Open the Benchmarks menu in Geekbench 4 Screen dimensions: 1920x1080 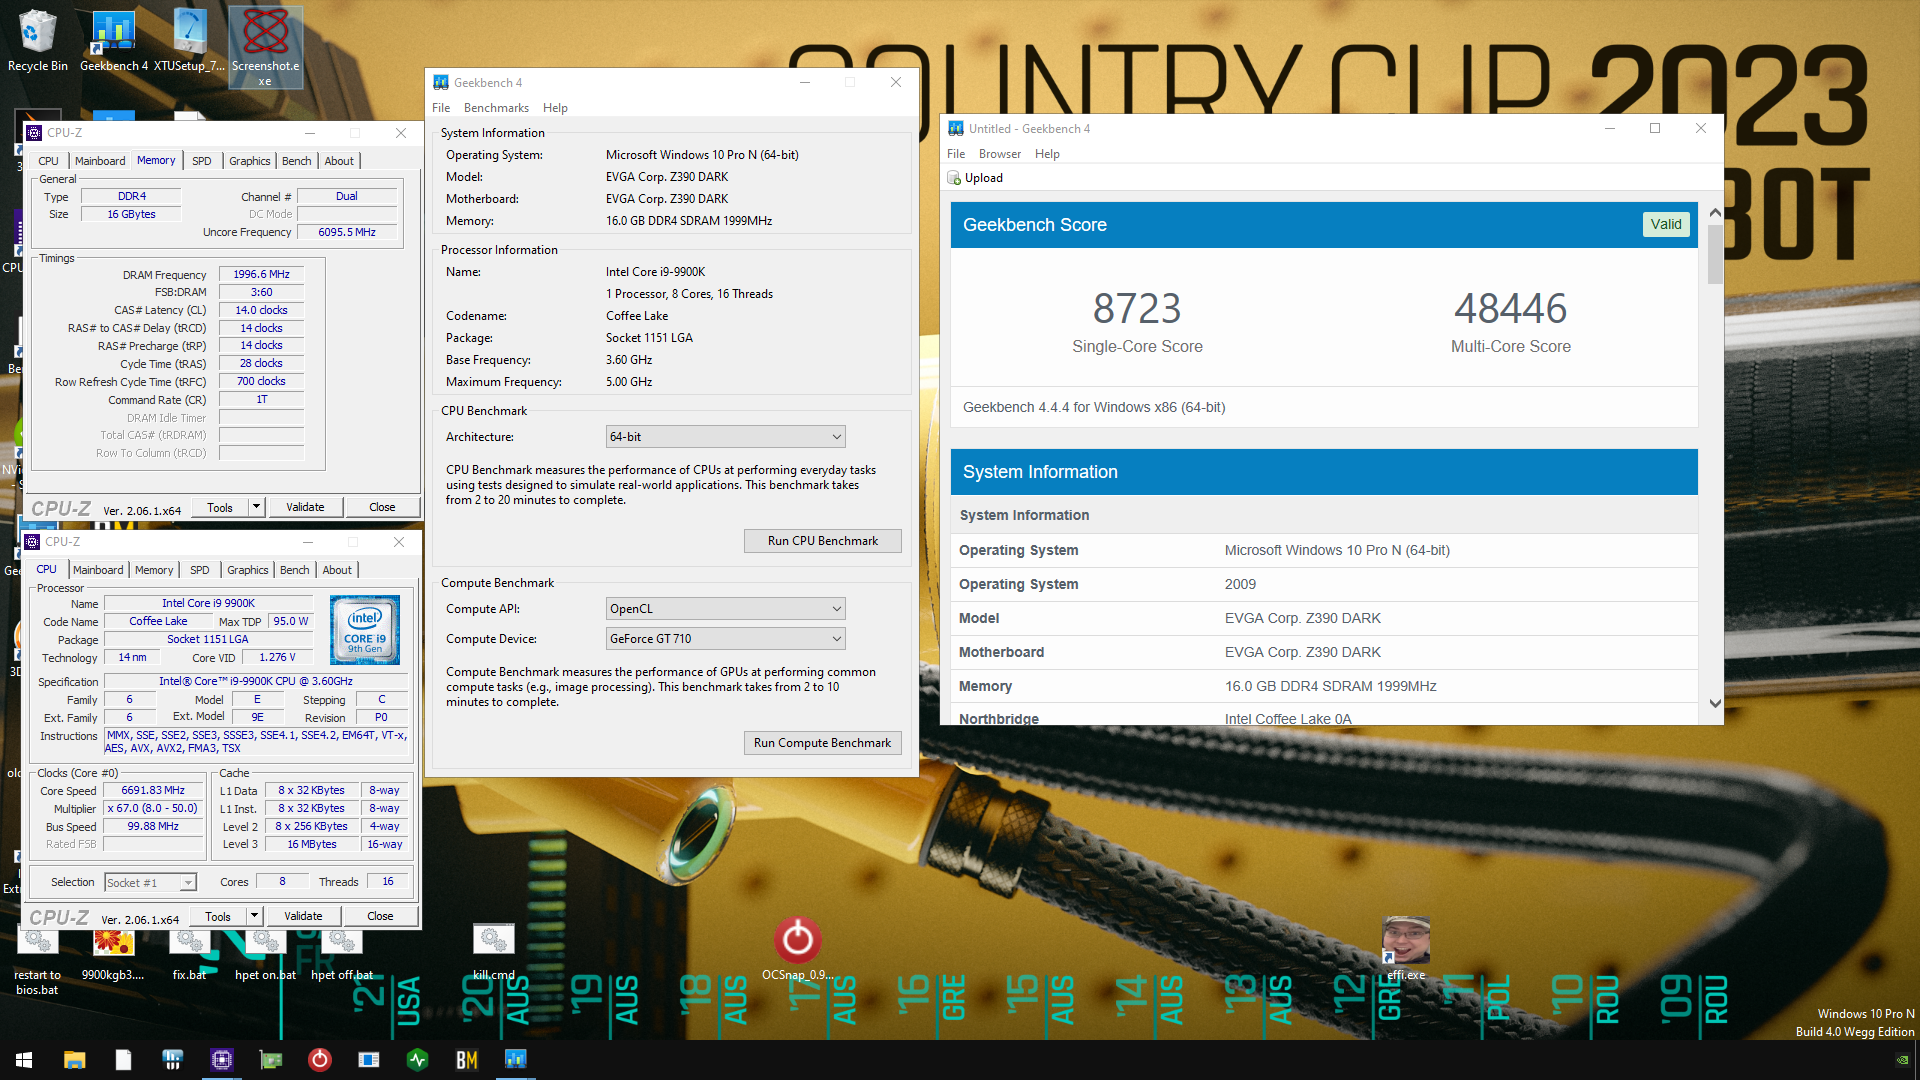click(x=496, y=108)
